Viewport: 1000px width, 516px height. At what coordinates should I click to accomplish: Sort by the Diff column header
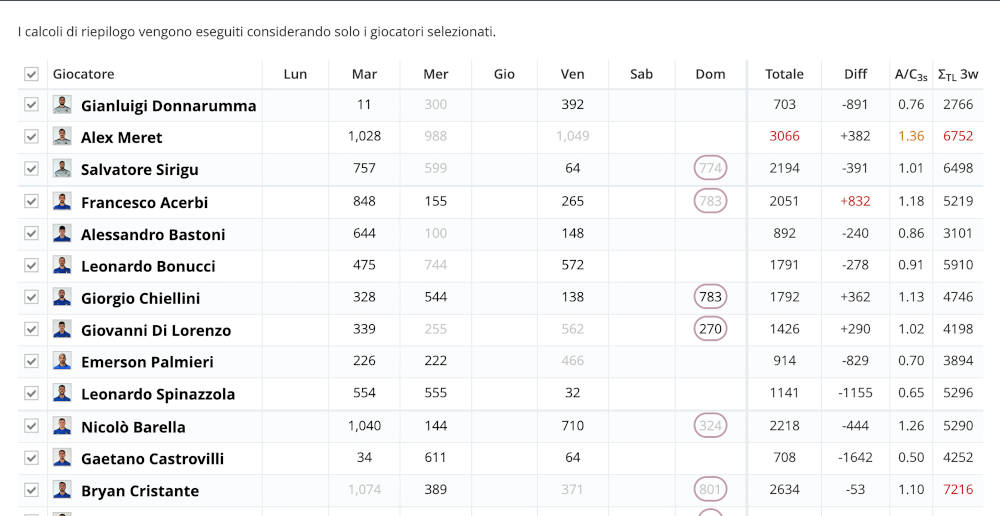[x=855, y=74]
